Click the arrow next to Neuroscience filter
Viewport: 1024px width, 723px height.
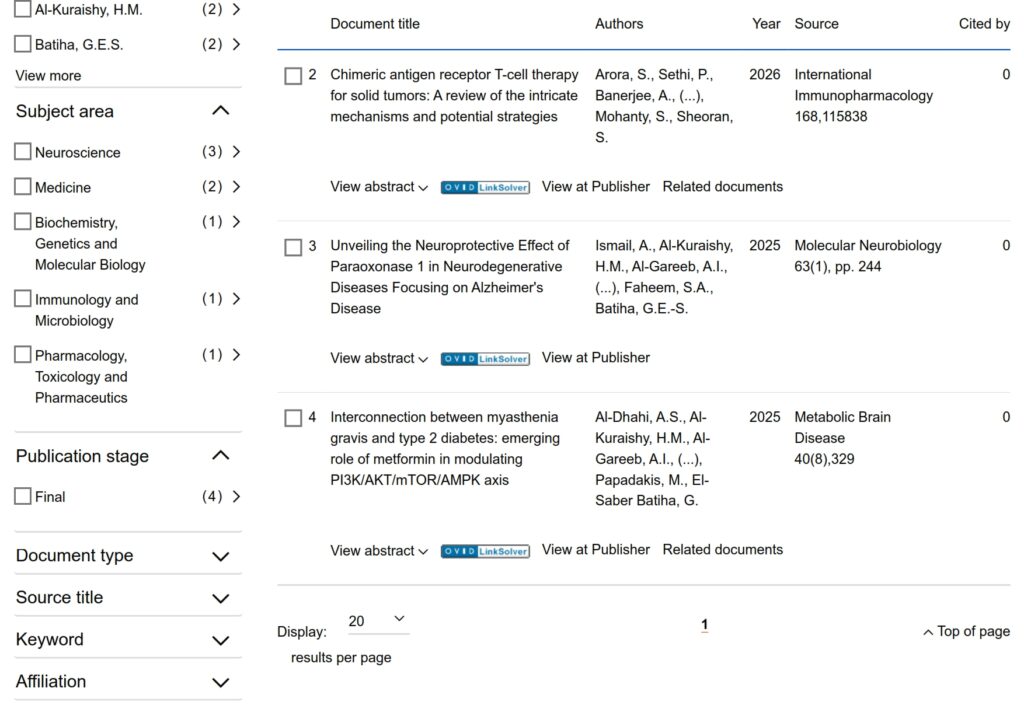236,152
